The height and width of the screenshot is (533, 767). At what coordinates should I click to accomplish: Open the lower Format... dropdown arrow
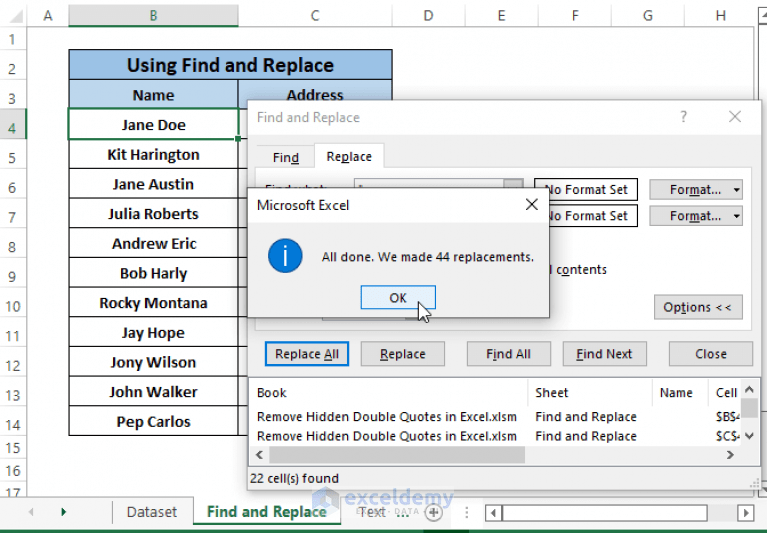pyautogui.click(x=736, y=216)
